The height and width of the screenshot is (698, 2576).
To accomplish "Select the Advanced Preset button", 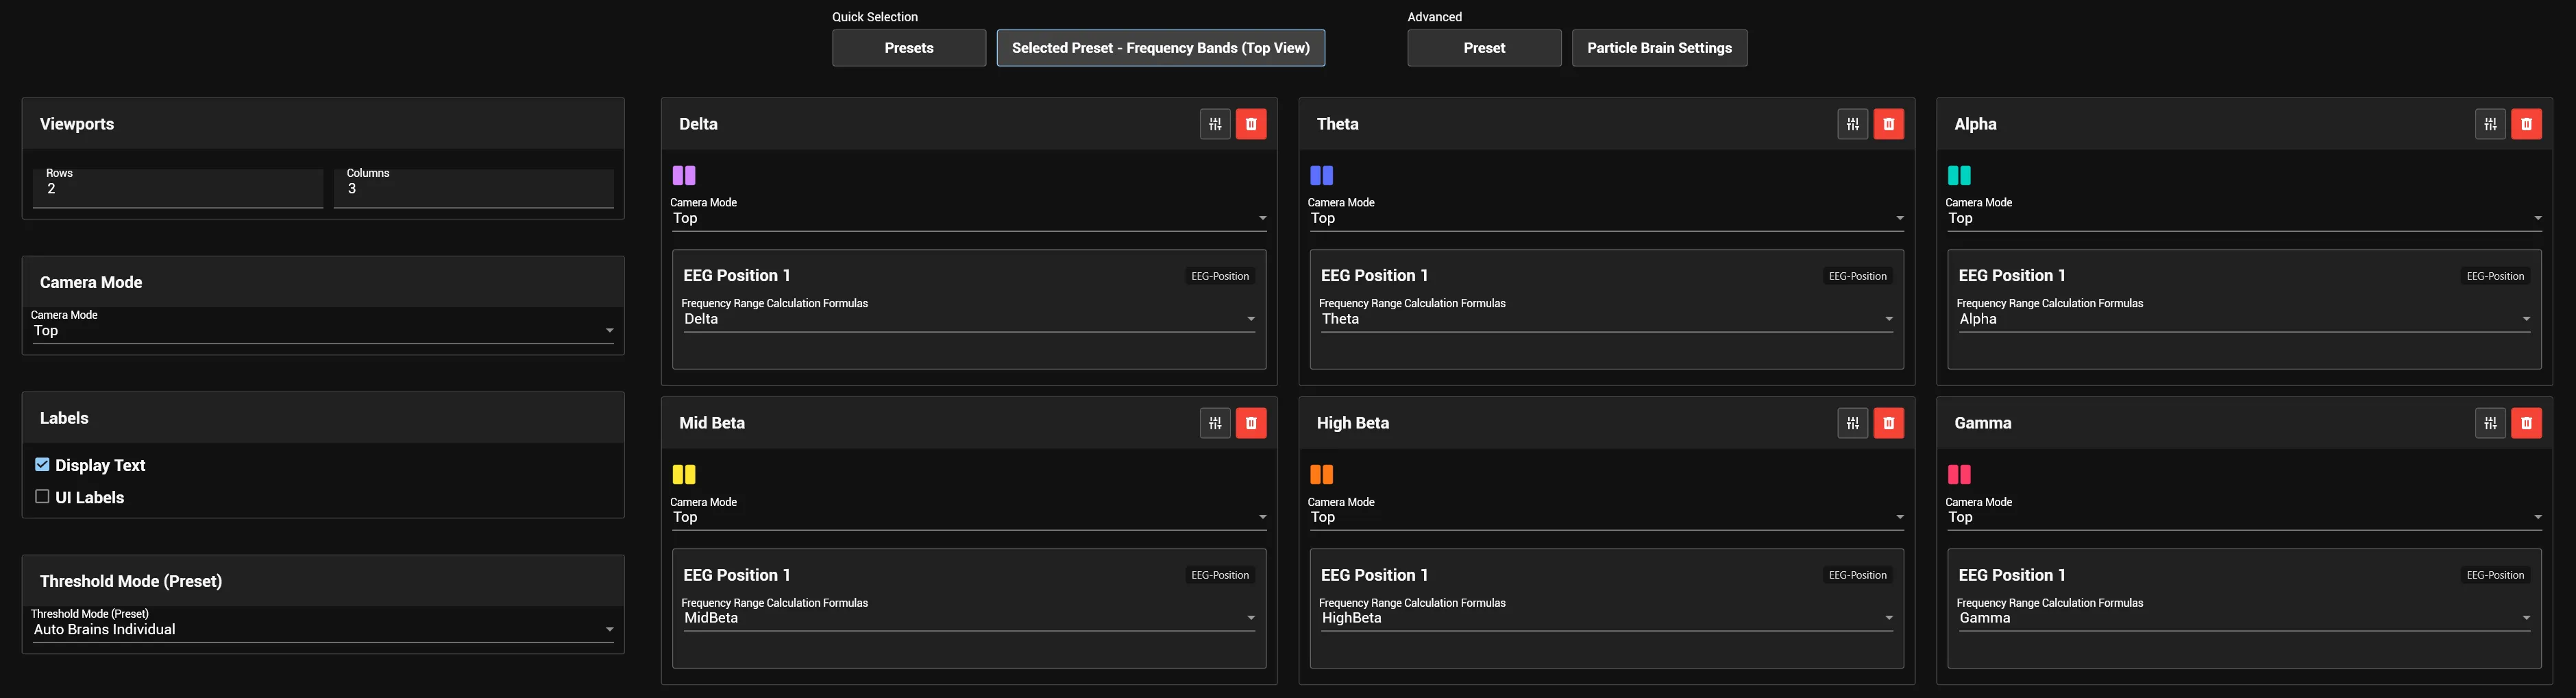I will click(1484, 48).
